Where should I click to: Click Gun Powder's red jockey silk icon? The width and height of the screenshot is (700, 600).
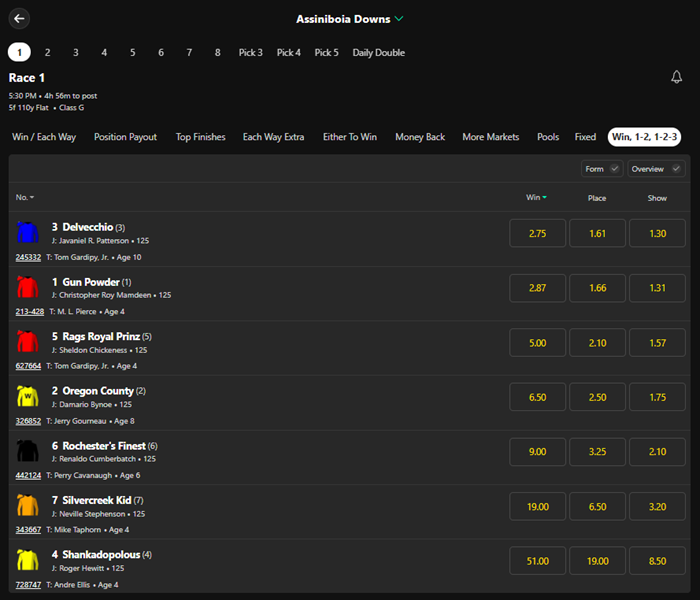28,287
